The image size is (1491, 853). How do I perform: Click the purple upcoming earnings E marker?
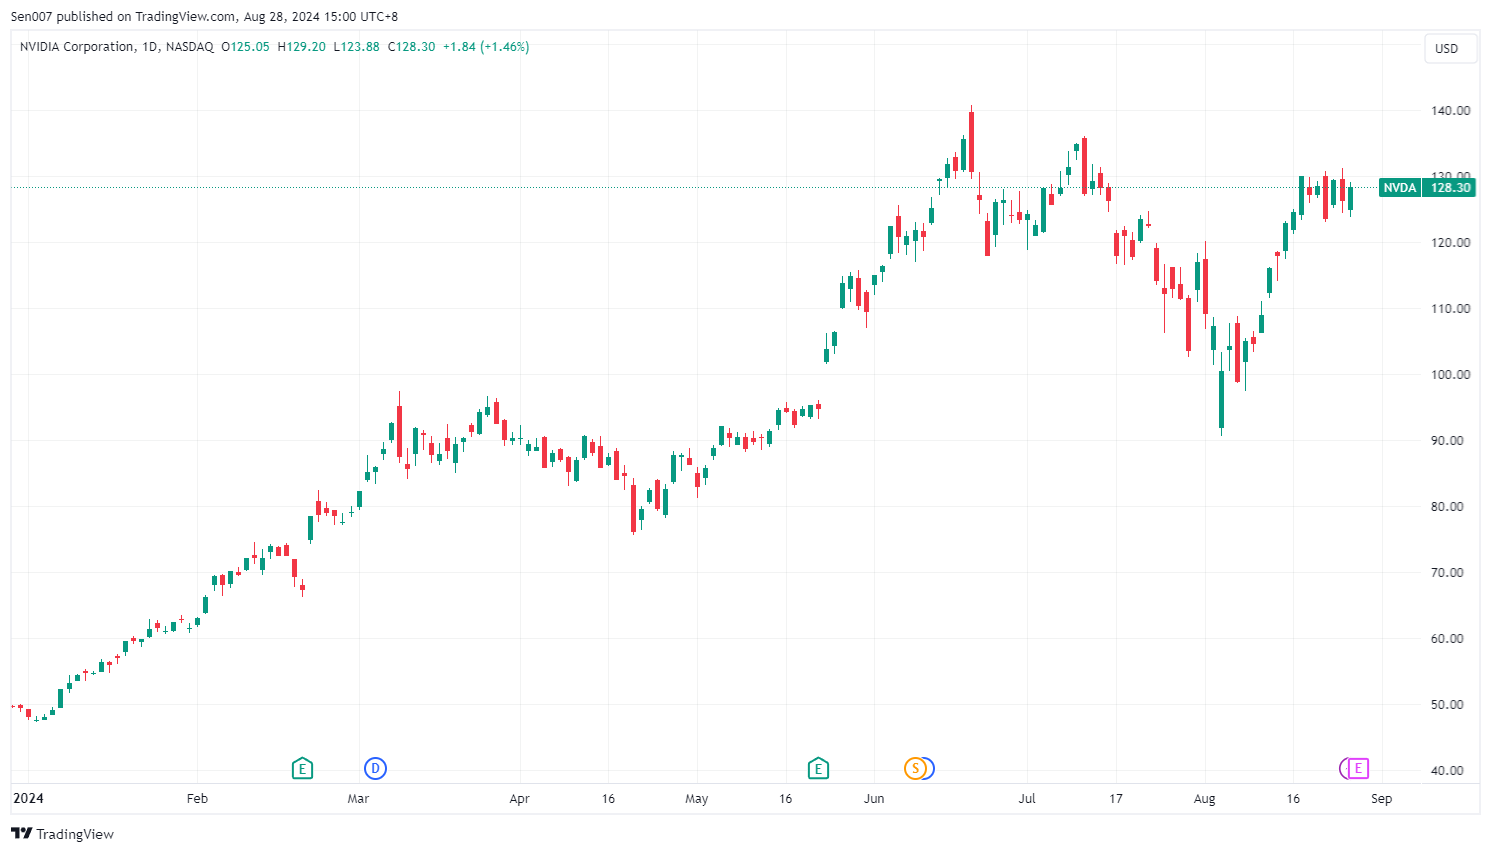1357,768
